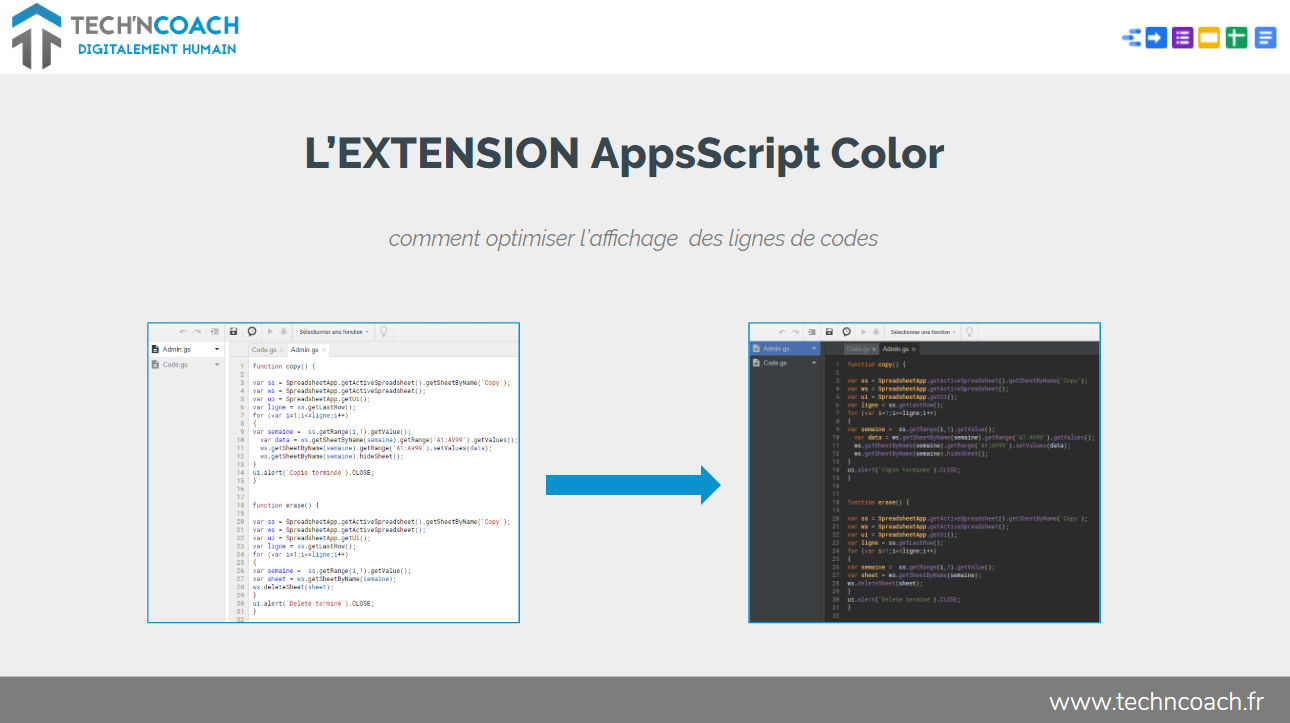Click the Run play icon in the dark editor
Screen dimensions: 1290x723
(x=863, y=331)
